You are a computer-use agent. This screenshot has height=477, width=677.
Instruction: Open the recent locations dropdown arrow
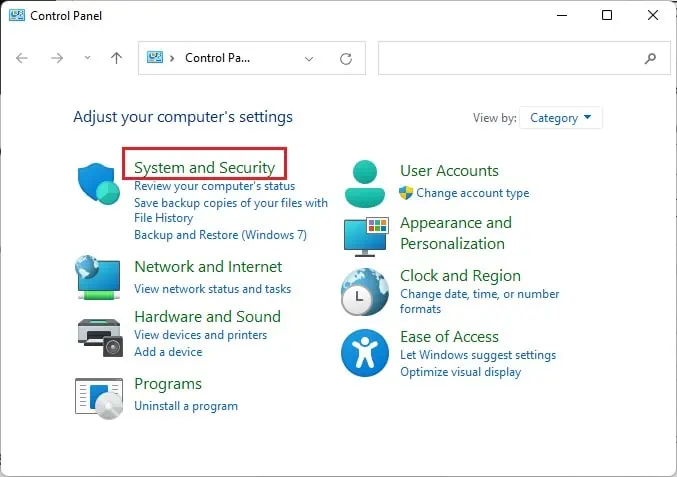(87, 58)
